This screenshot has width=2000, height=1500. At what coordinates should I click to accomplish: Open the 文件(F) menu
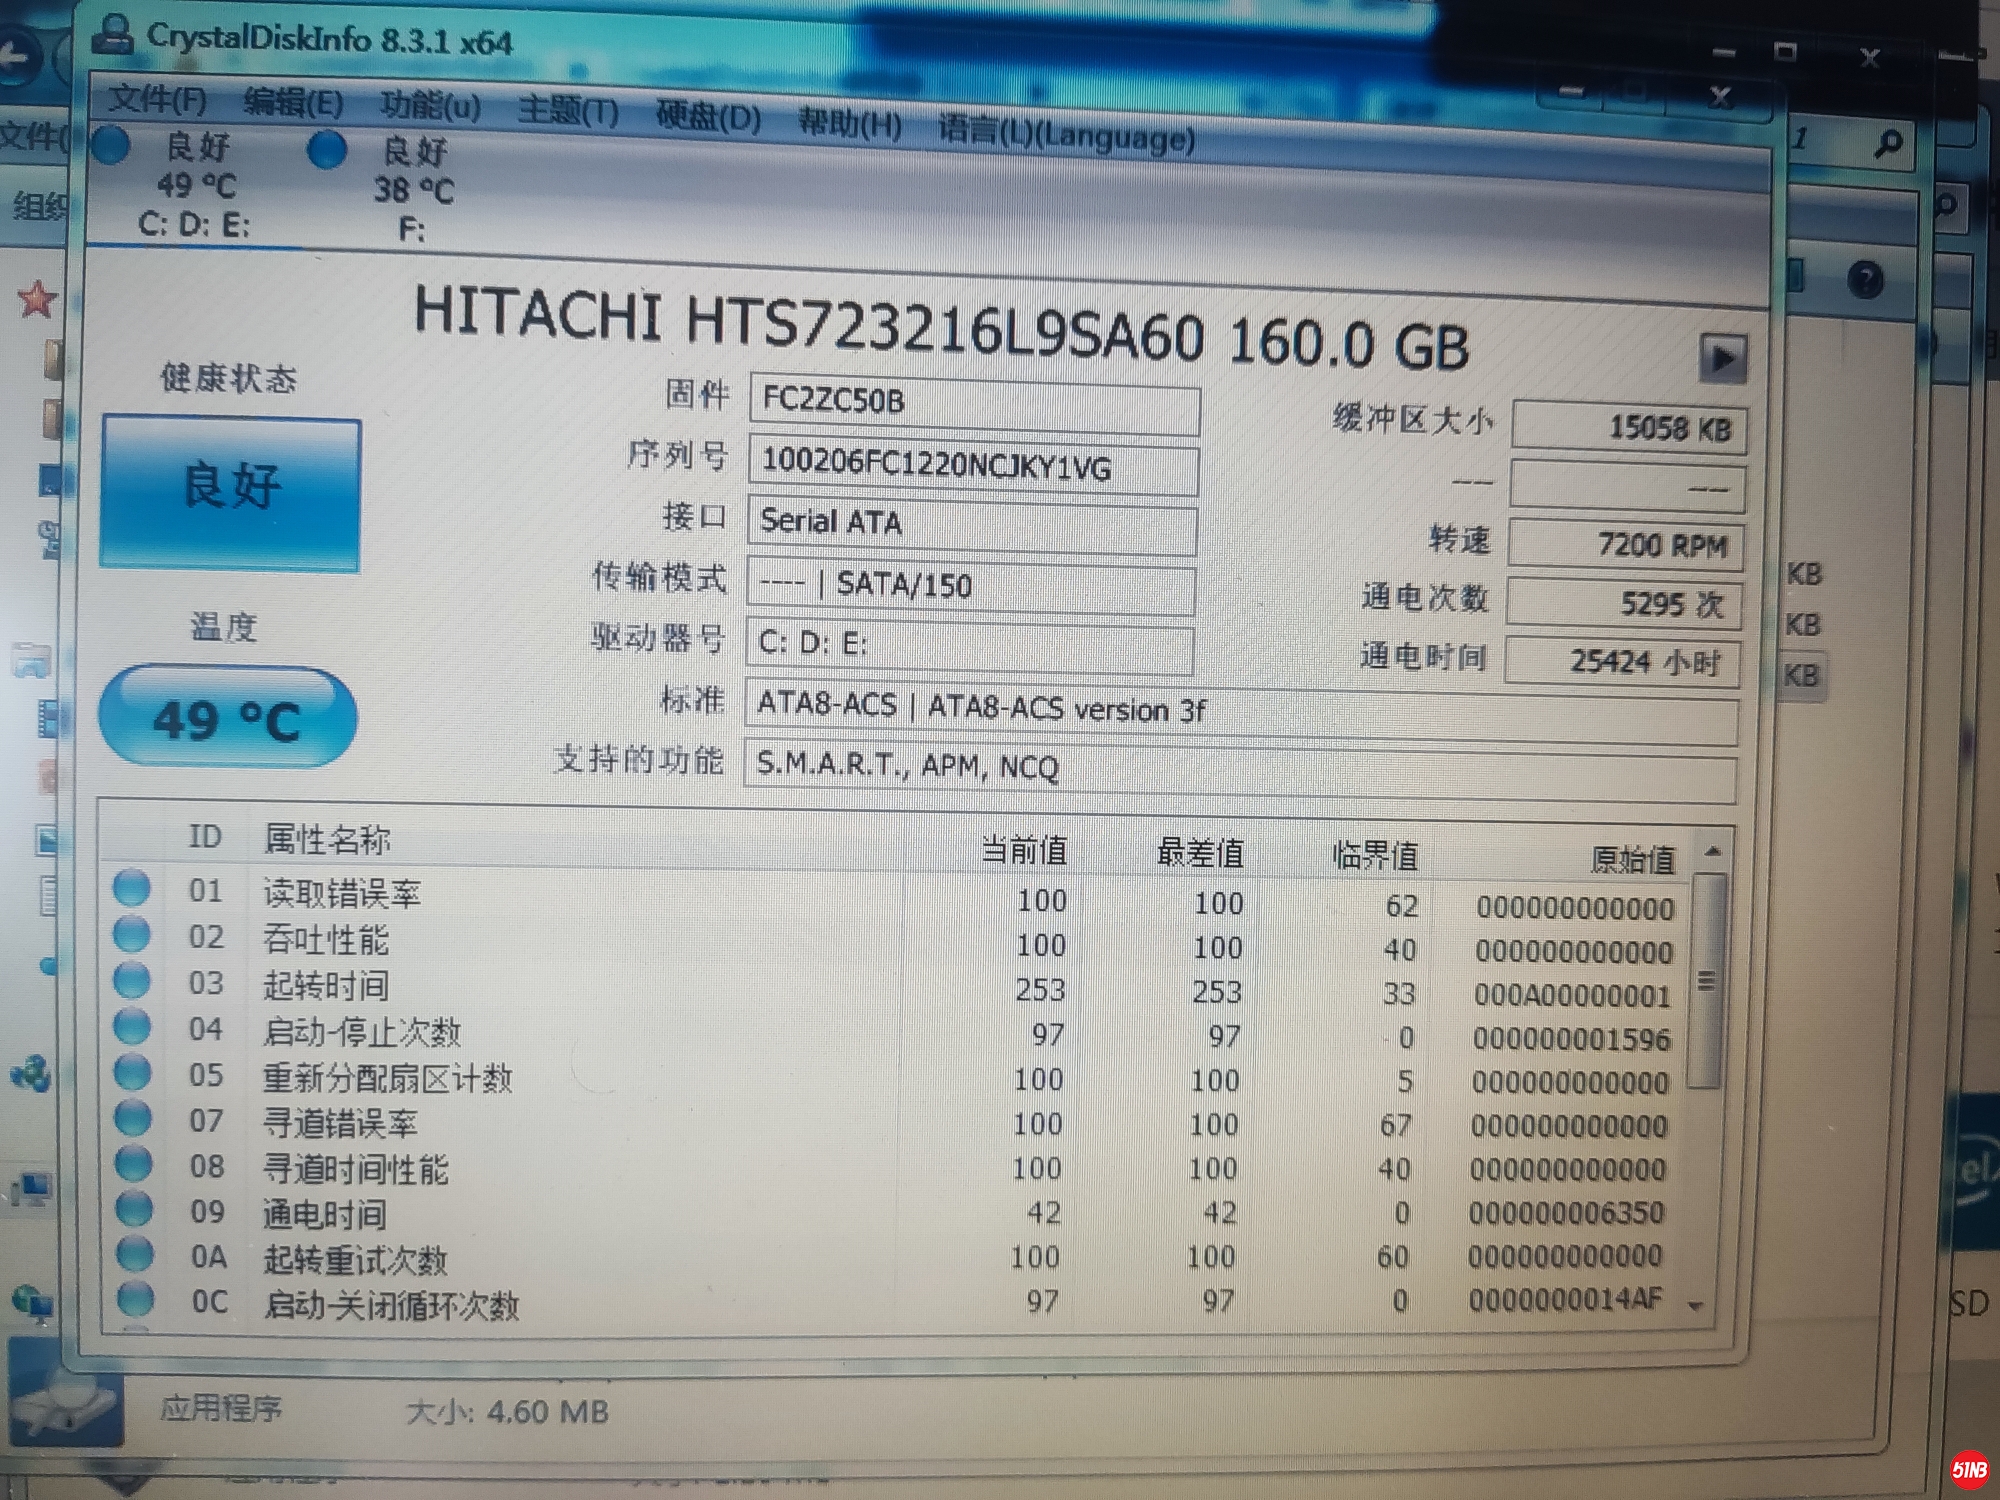pyautogui.click(x=157, y=99)
